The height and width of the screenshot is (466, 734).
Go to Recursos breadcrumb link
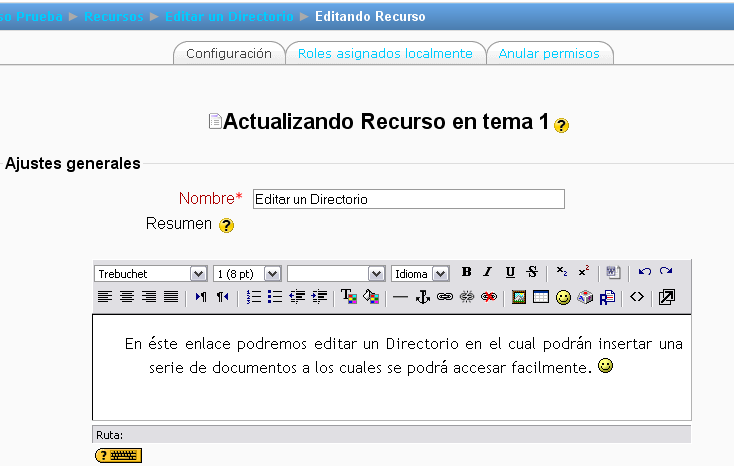point(113,17)
